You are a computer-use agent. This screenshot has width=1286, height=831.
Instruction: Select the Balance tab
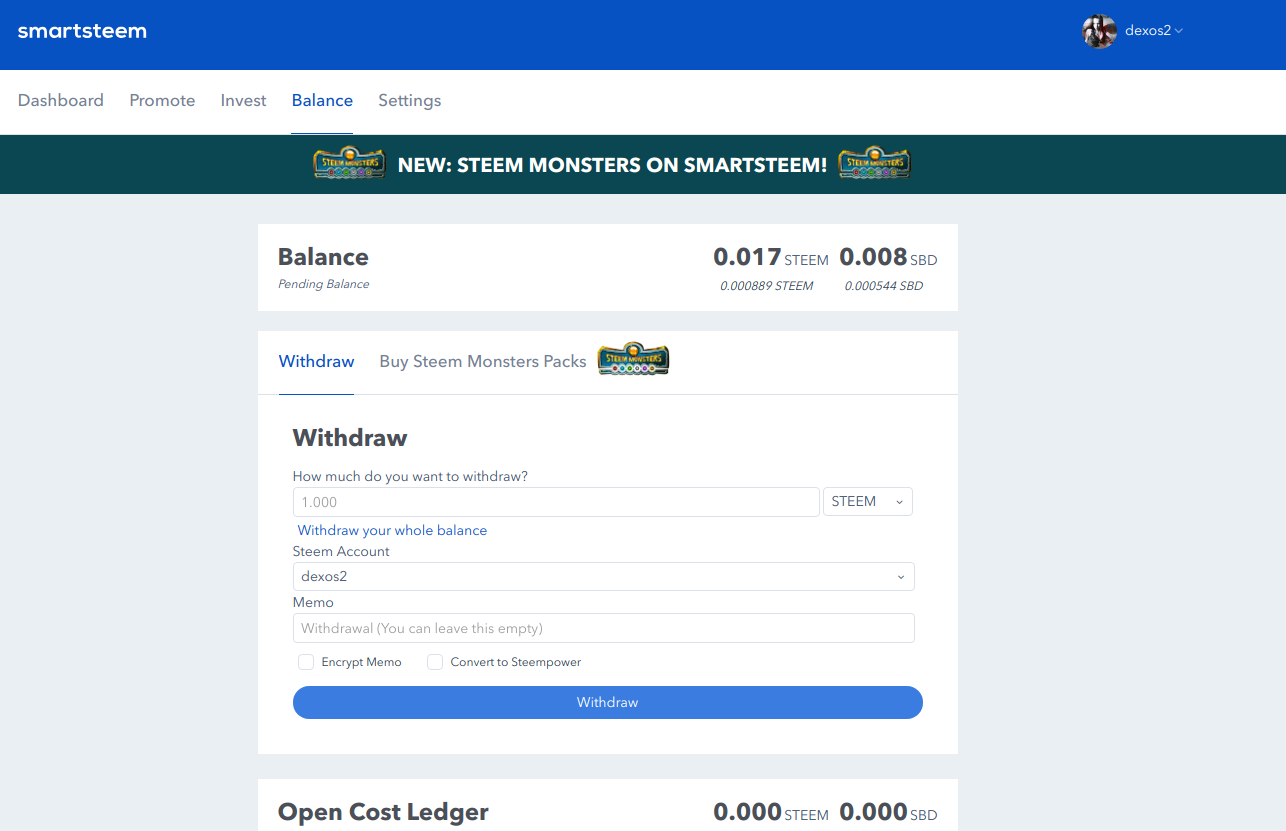tap(322, 100)
